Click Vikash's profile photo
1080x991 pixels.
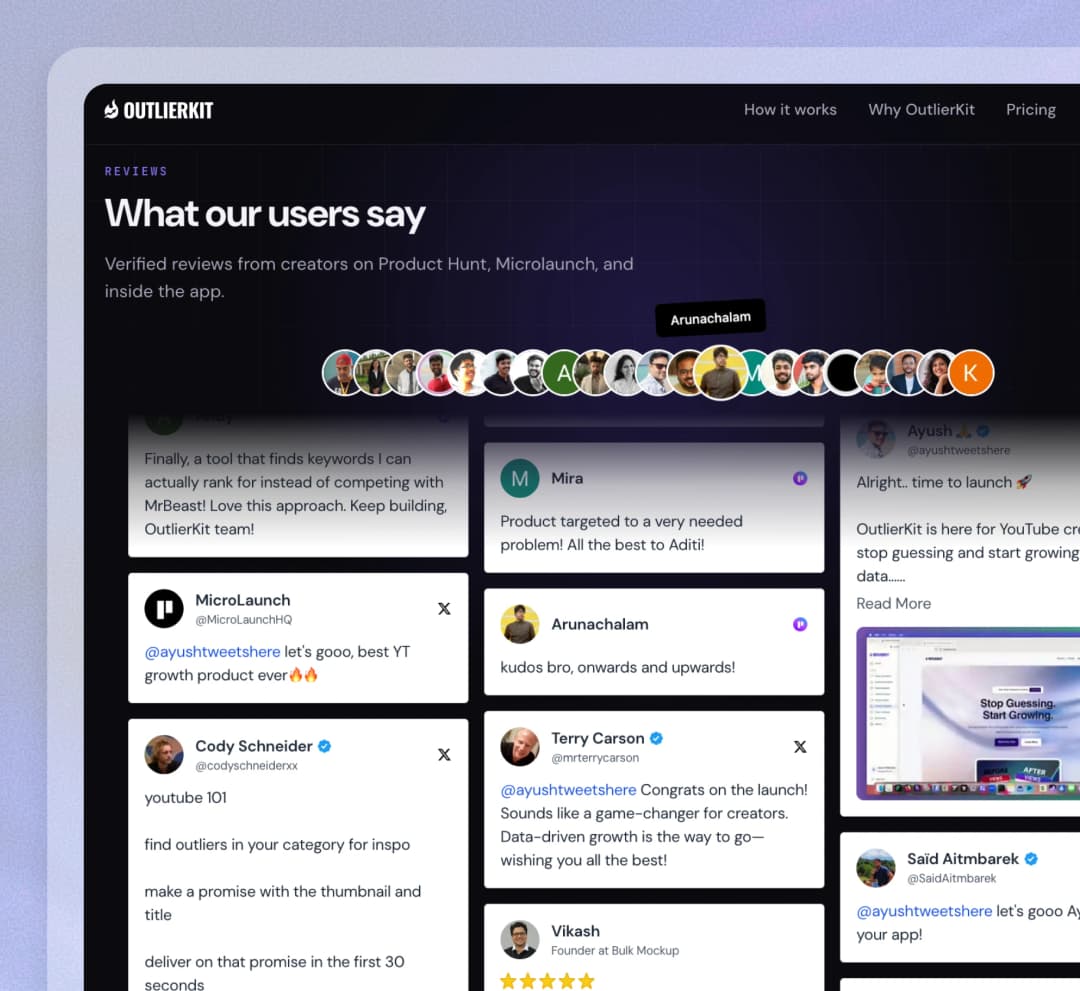520,939
